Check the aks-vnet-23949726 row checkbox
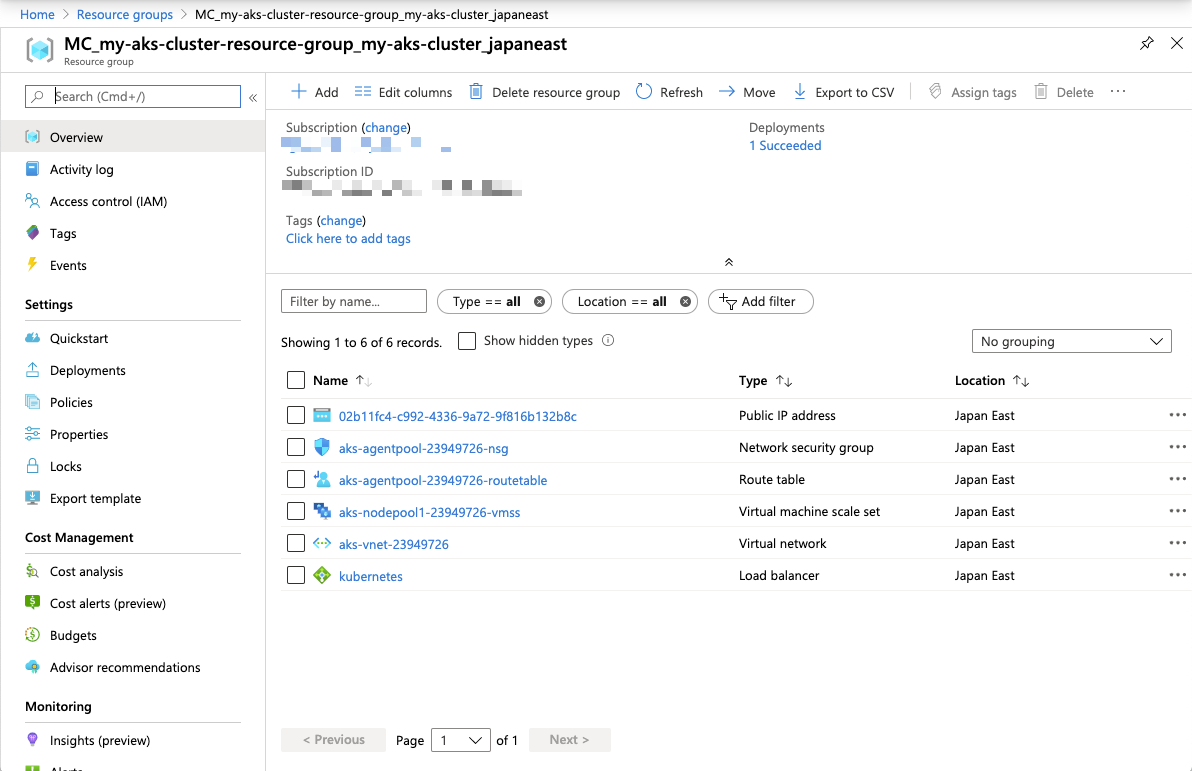Screen dimensions: 1192x771 point(296,543)
